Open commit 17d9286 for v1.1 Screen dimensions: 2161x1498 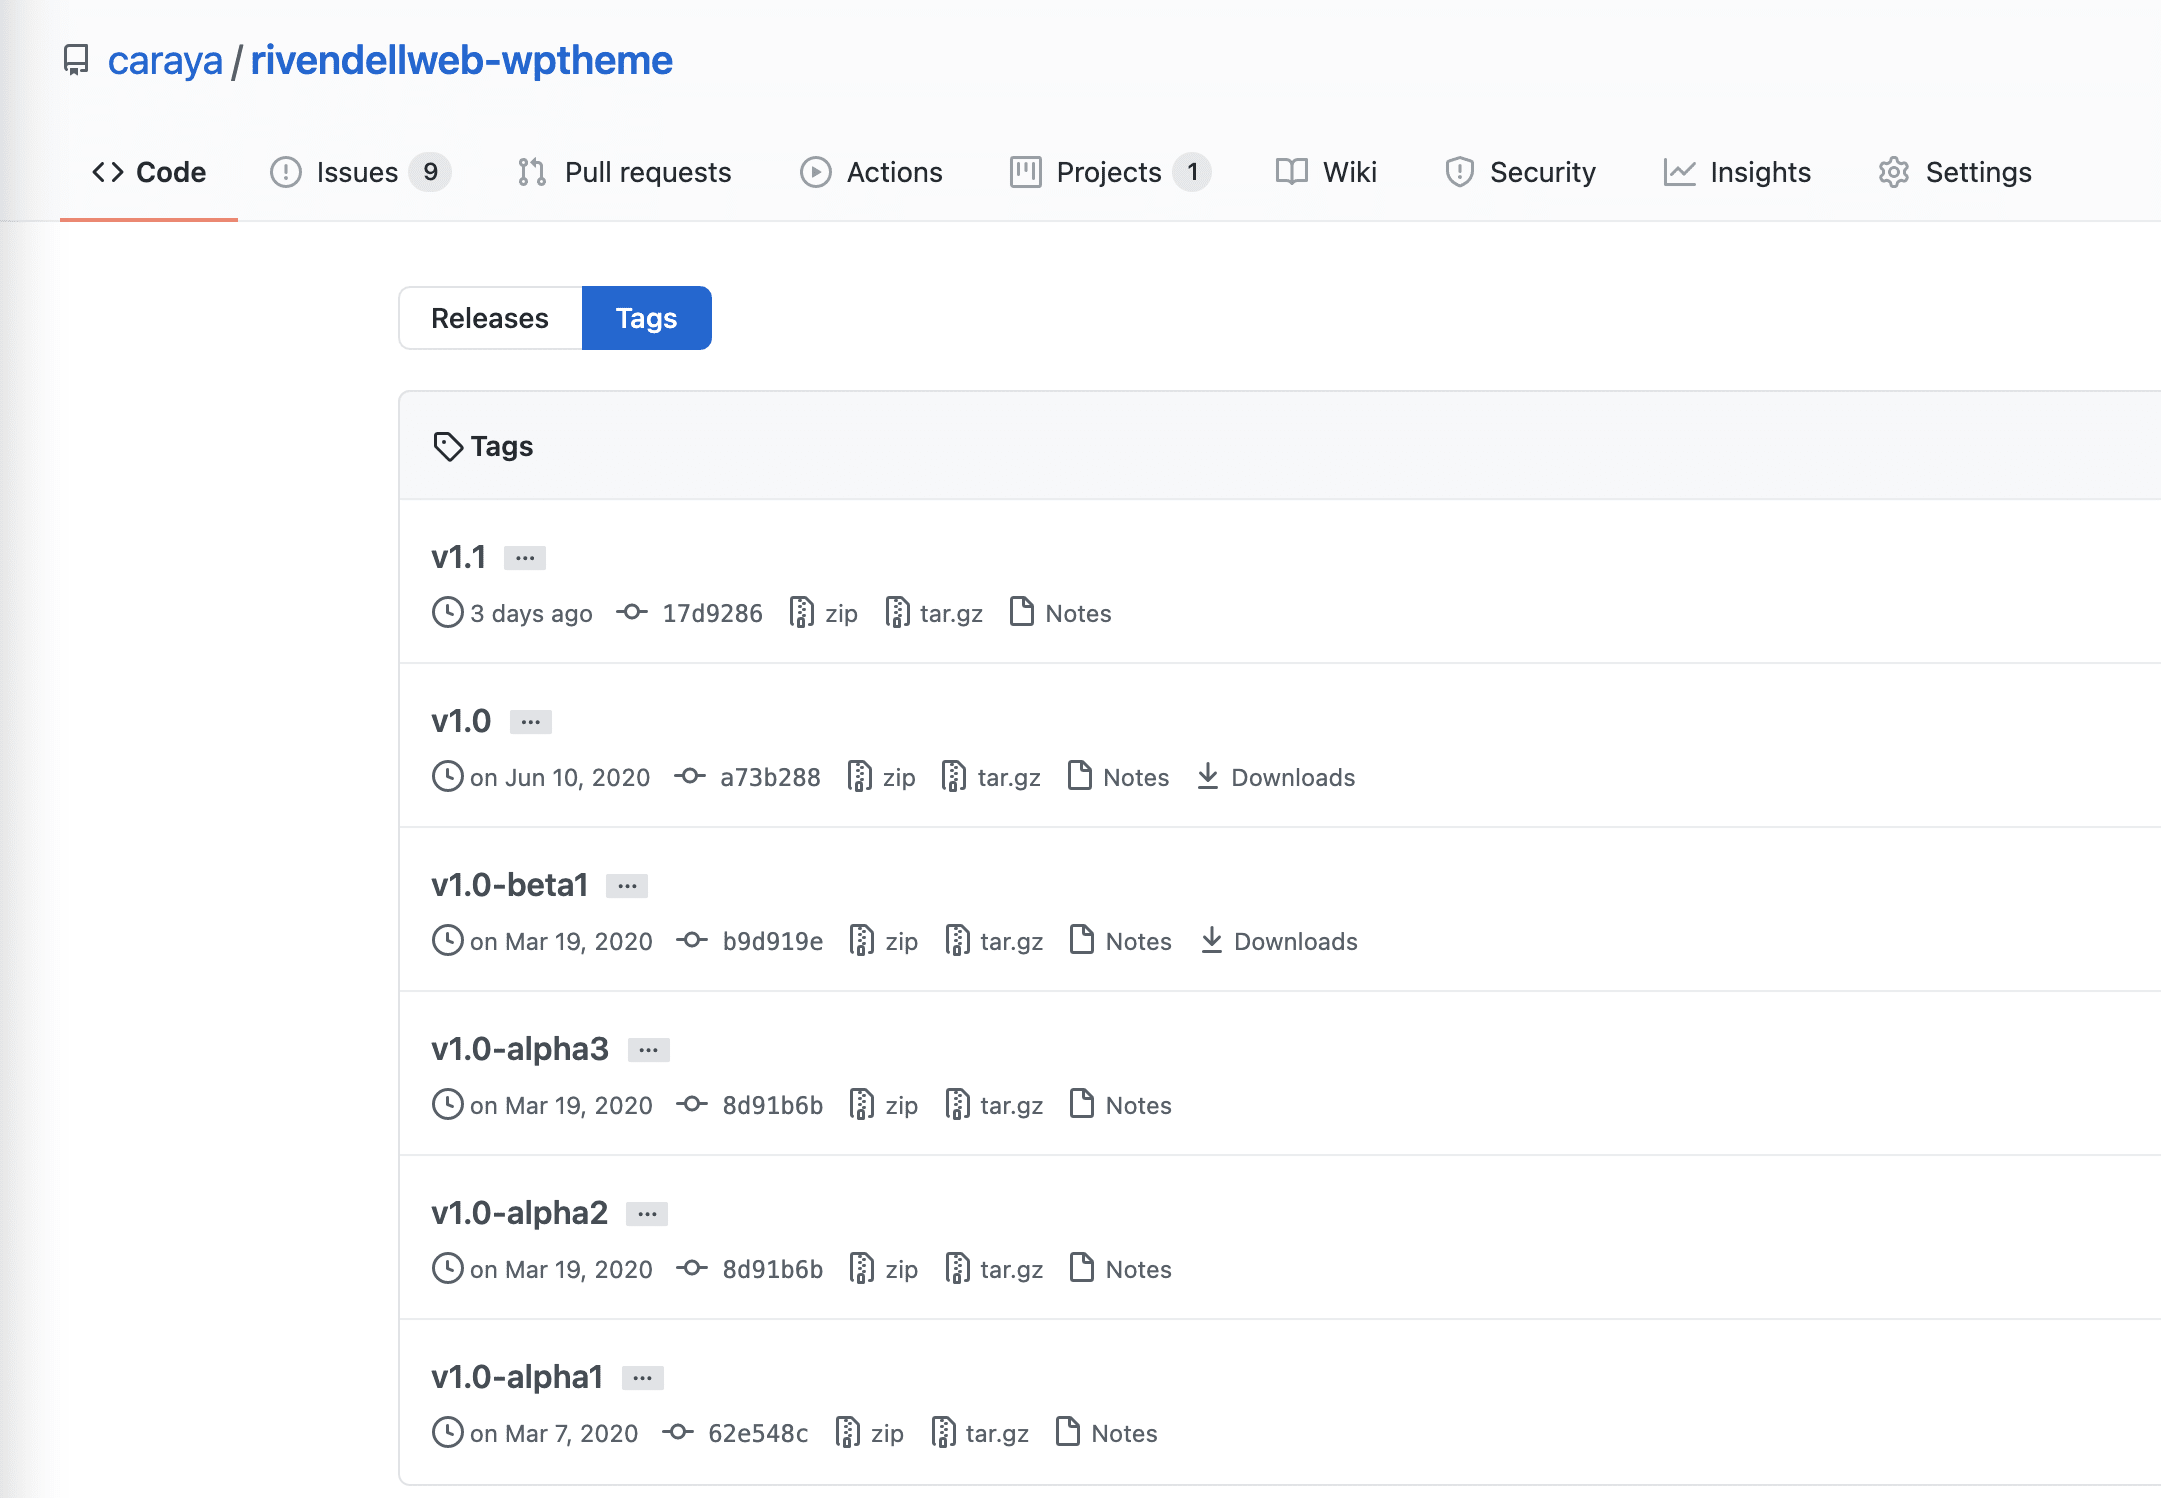[690, 613]
